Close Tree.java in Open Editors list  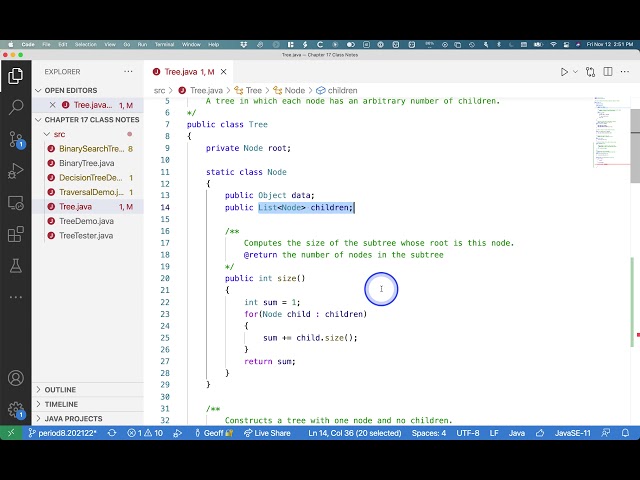click(x=52, y=105)
